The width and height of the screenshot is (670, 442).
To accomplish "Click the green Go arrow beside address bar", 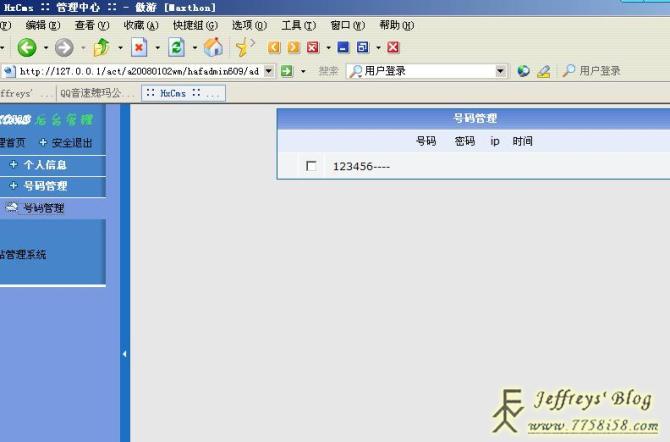I will 286,71.
